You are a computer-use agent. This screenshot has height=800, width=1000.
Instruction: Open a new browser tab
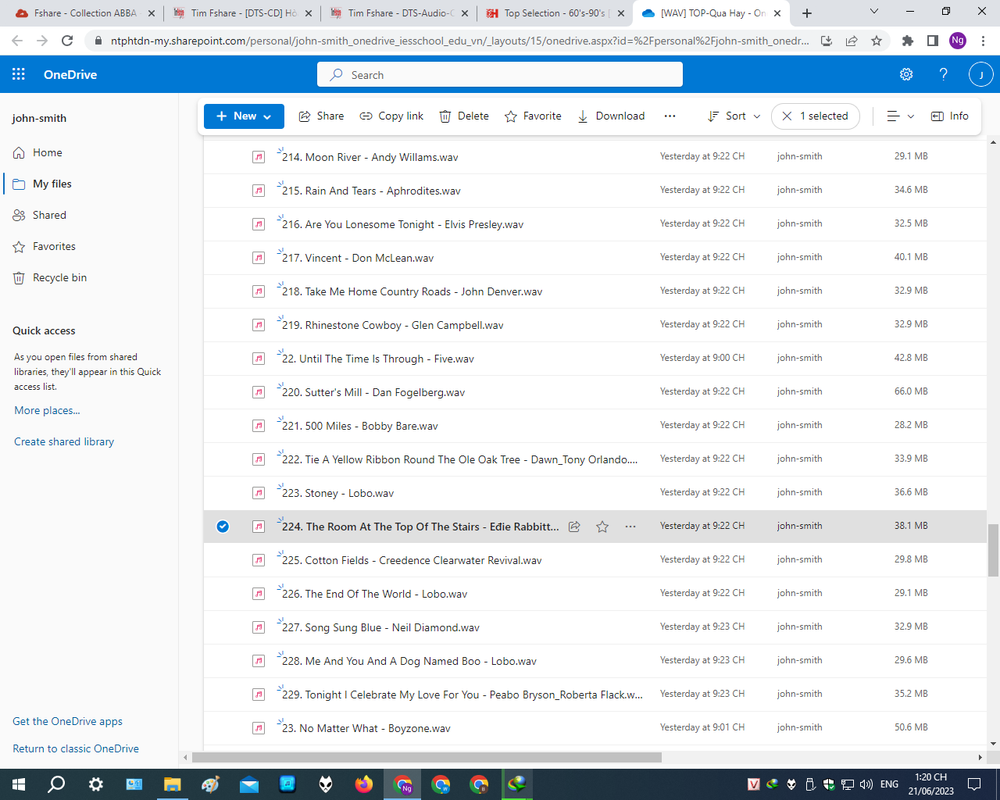click(x=807, y=13)
